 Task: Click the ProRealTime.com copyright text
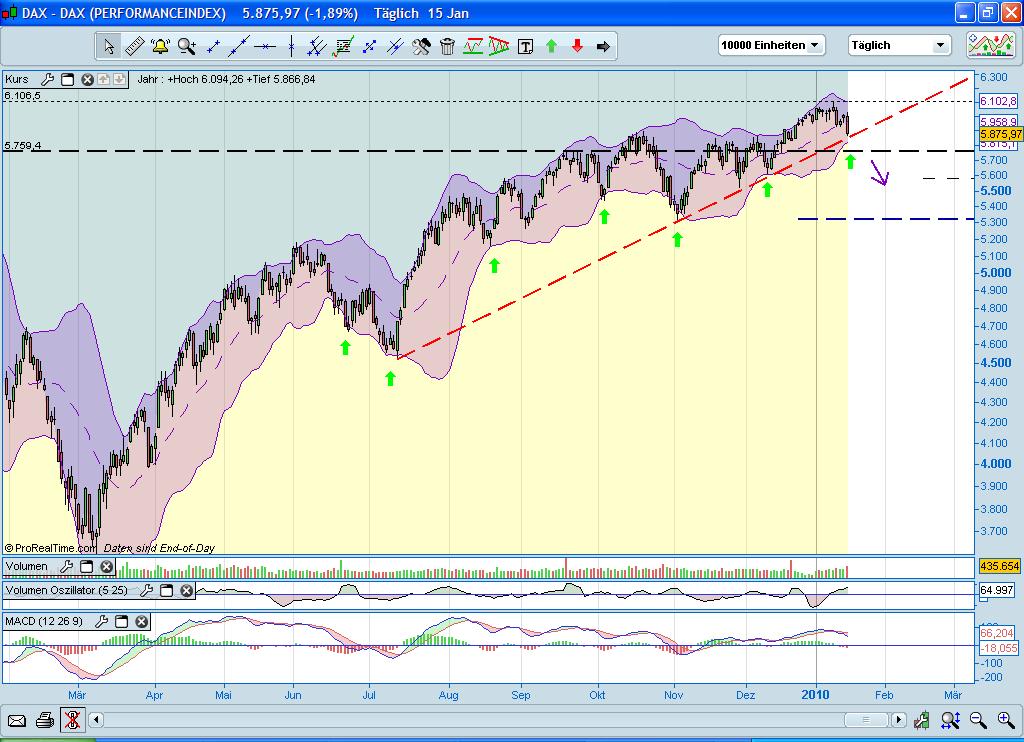(x=50, y=549)
